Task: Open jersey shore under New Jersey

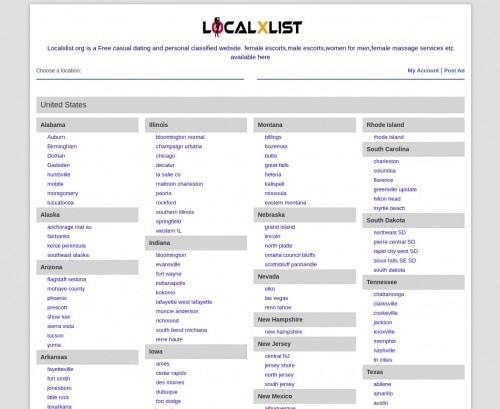Action: [280, 365]
